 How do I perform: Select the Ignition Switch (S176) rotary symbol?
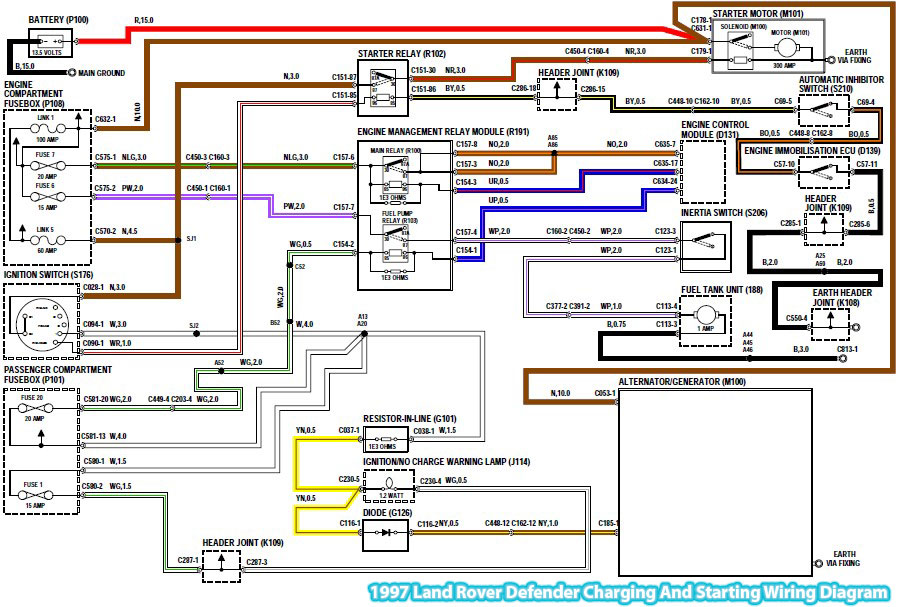click(x=42, y=324)
